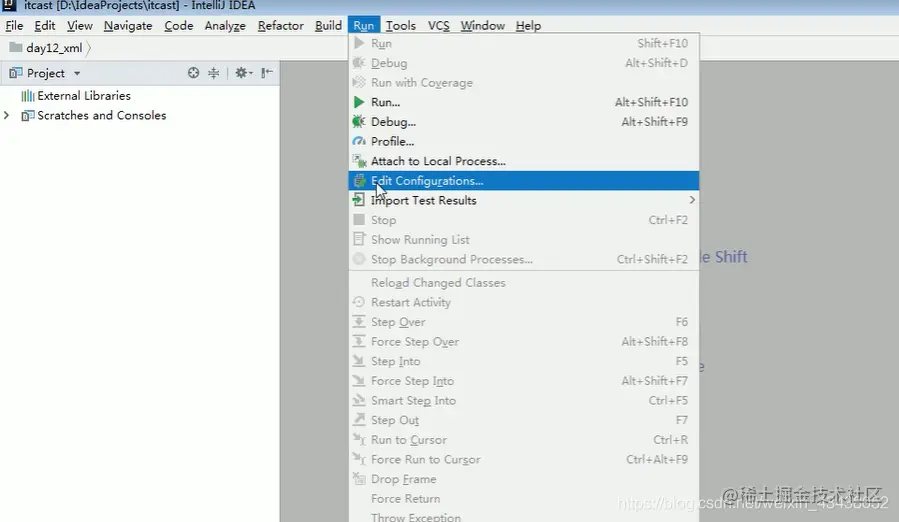The image size is (899, 522).
Task: Open the View menu
Action: [x=80, y=26]
